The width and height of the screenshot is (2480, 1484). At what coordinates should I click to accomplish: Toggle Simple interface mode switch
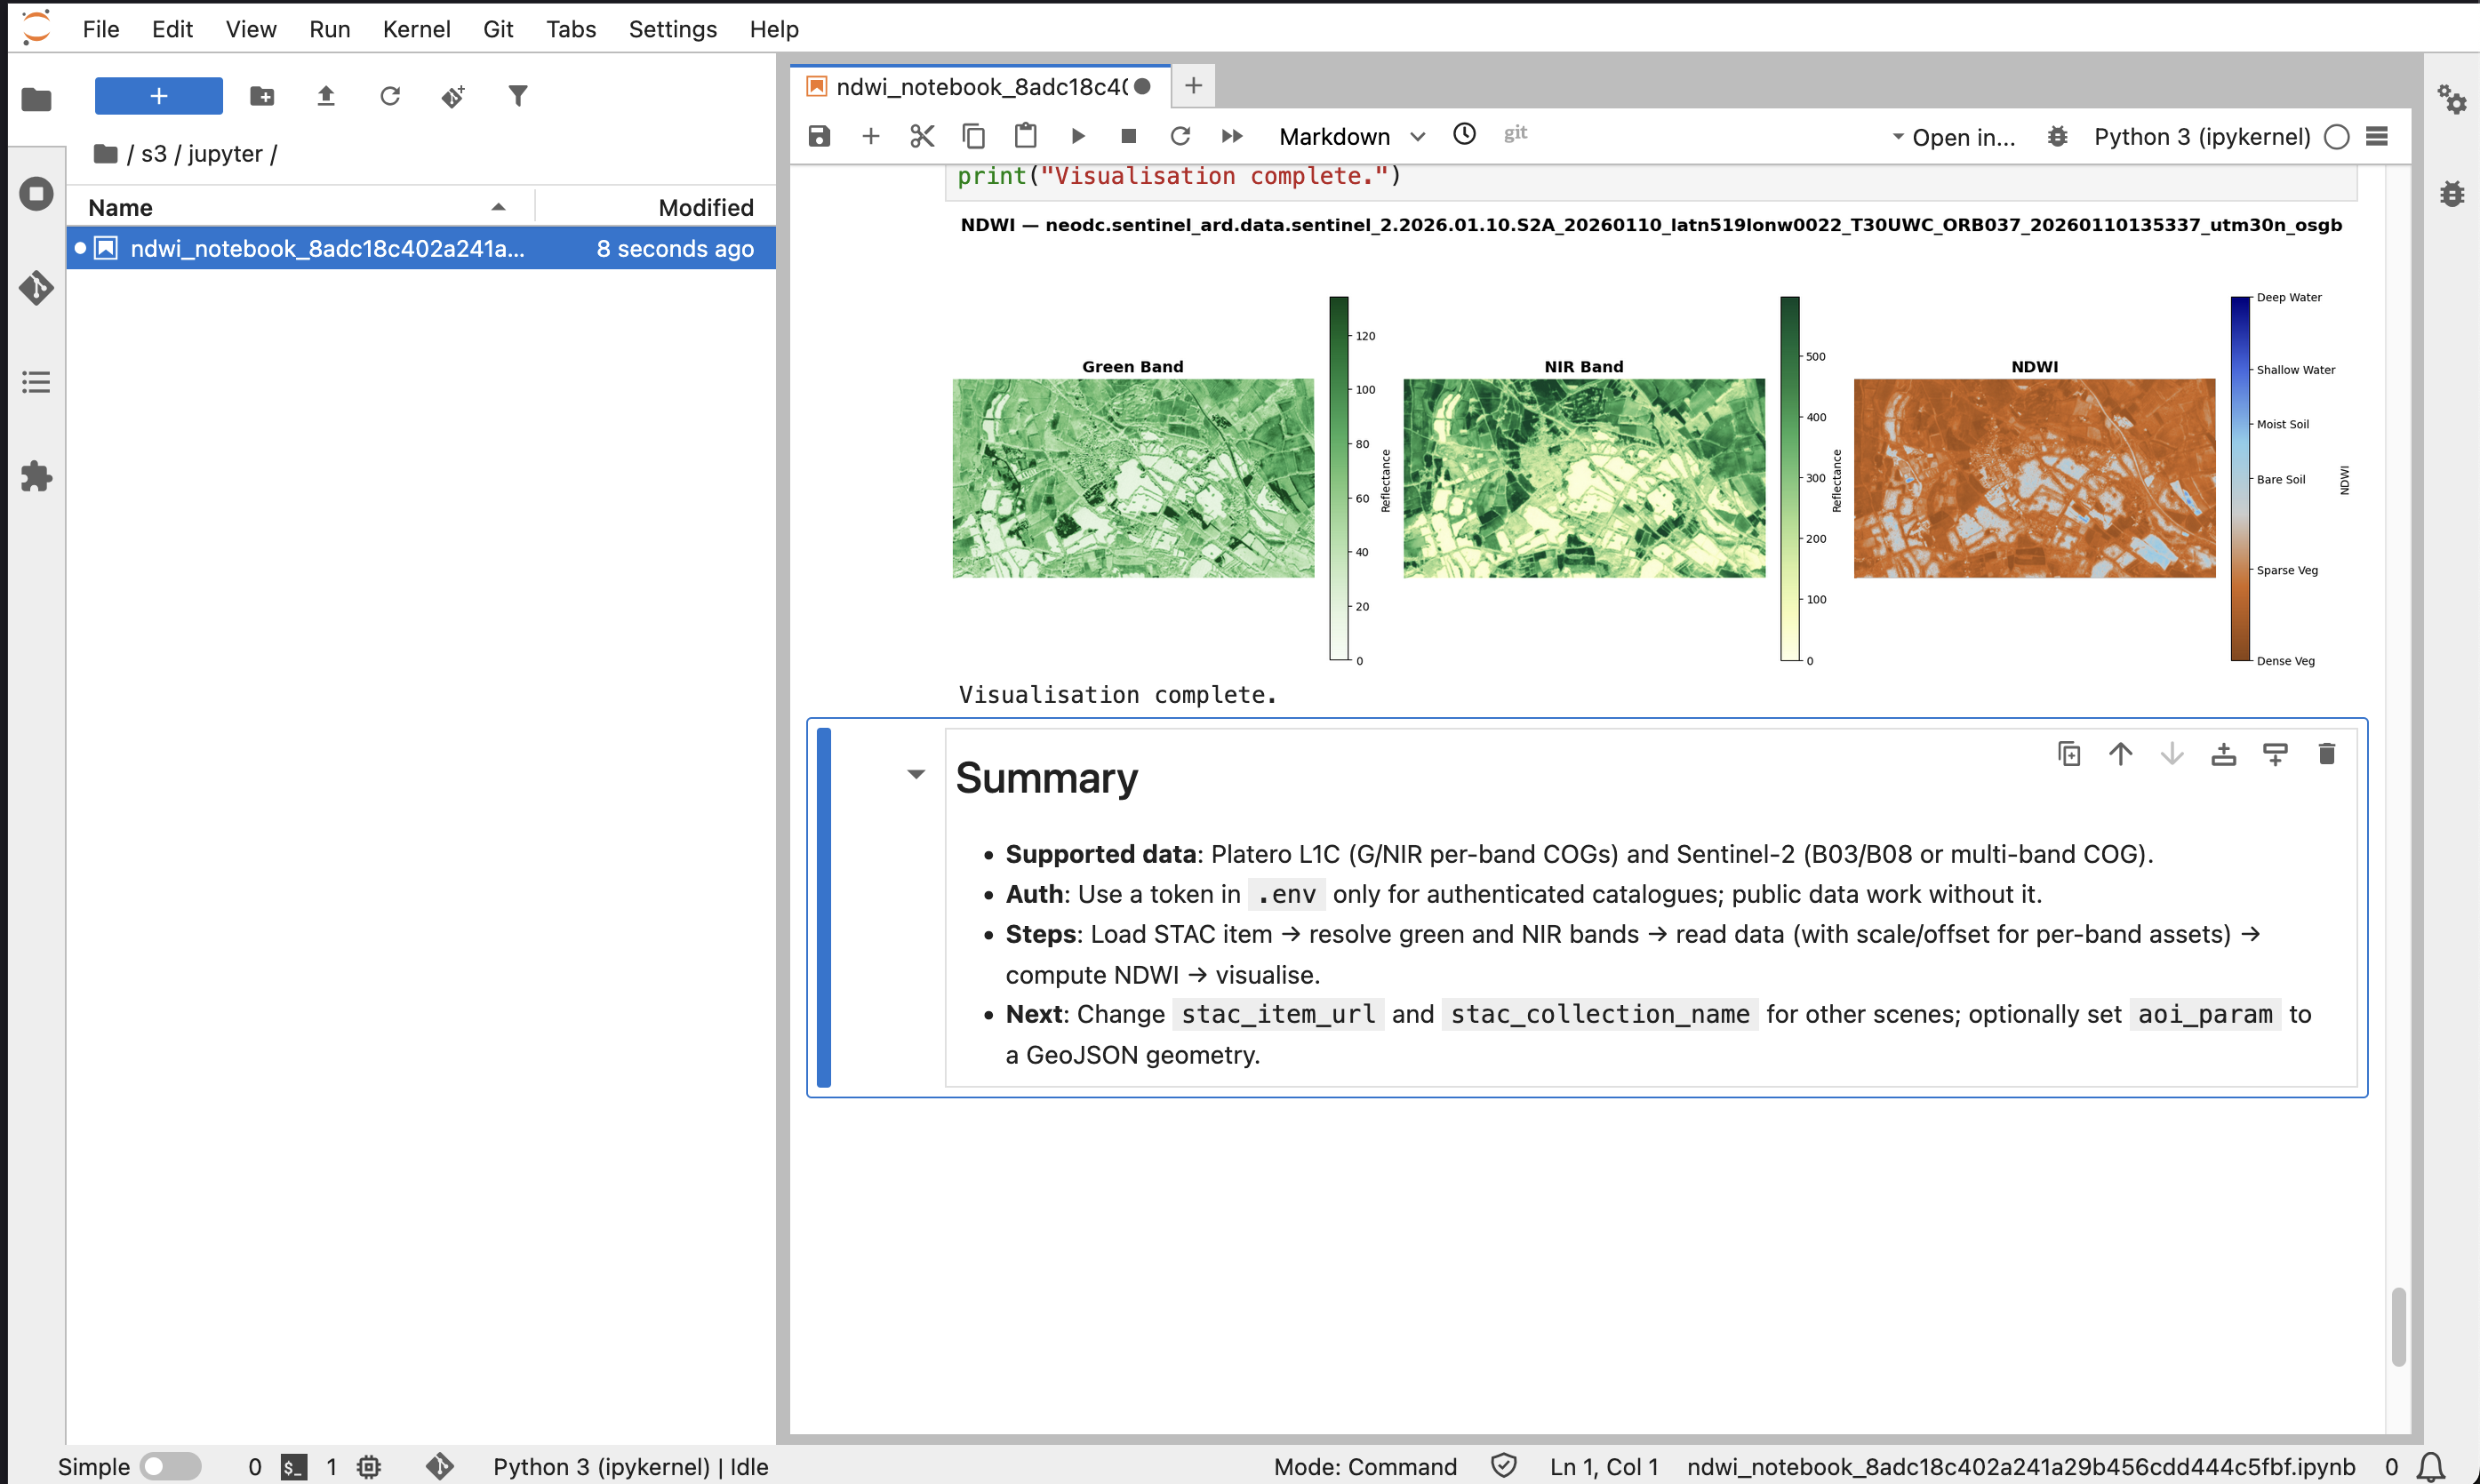(170, 1466)
